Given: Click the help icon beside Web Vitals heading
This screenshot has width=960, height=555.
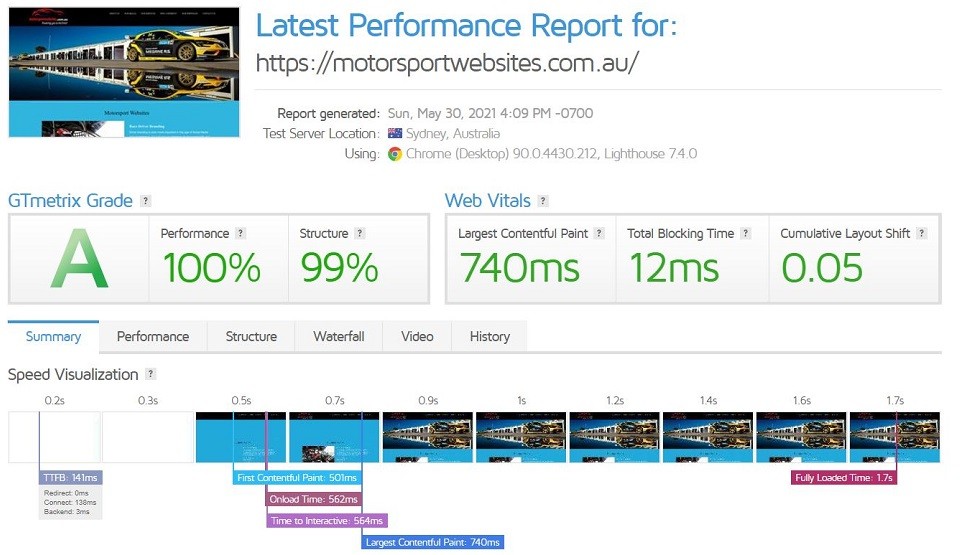Looking at the screenshot, I should pos(543,201).
